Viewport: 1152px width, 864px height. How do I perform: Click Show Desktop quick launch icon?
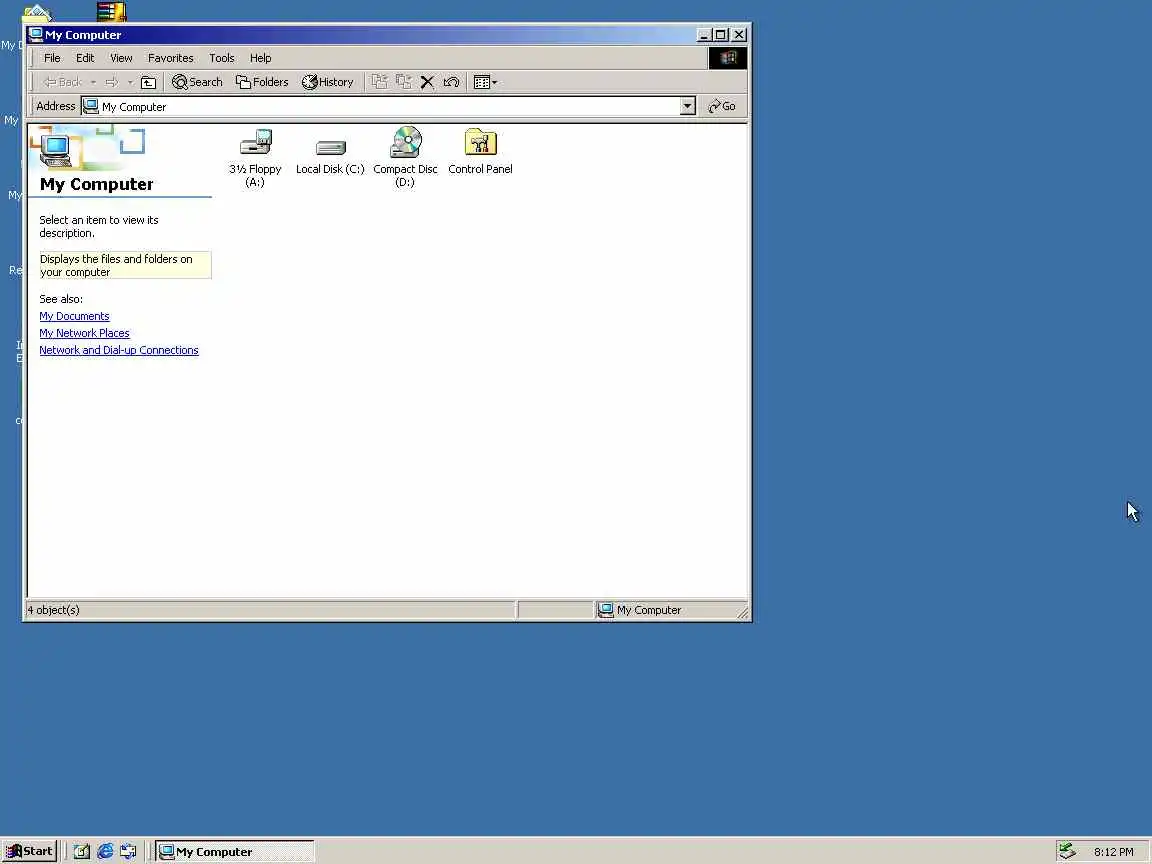82,852
